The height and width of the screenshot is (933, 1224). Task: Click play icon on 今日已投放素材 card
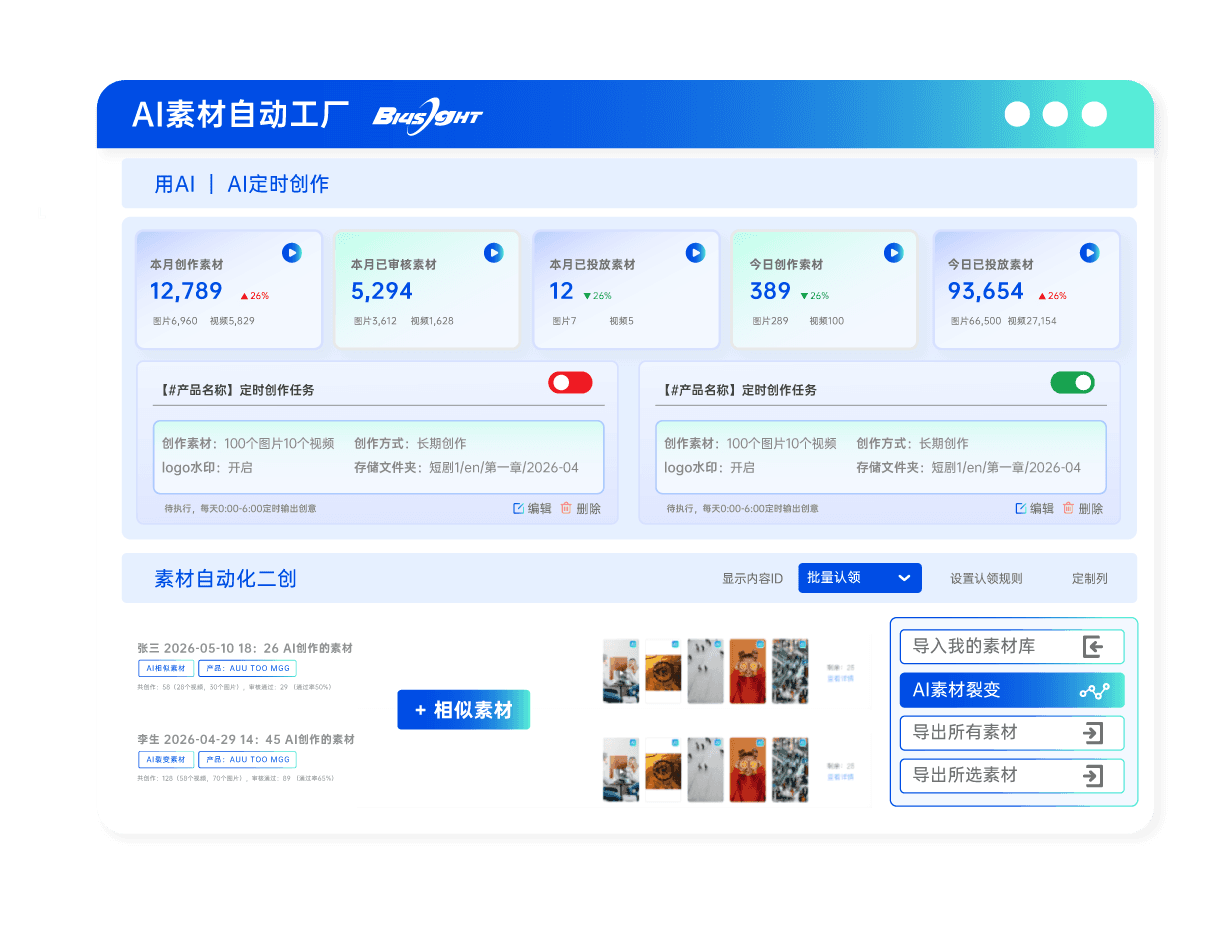(1089, 253)
